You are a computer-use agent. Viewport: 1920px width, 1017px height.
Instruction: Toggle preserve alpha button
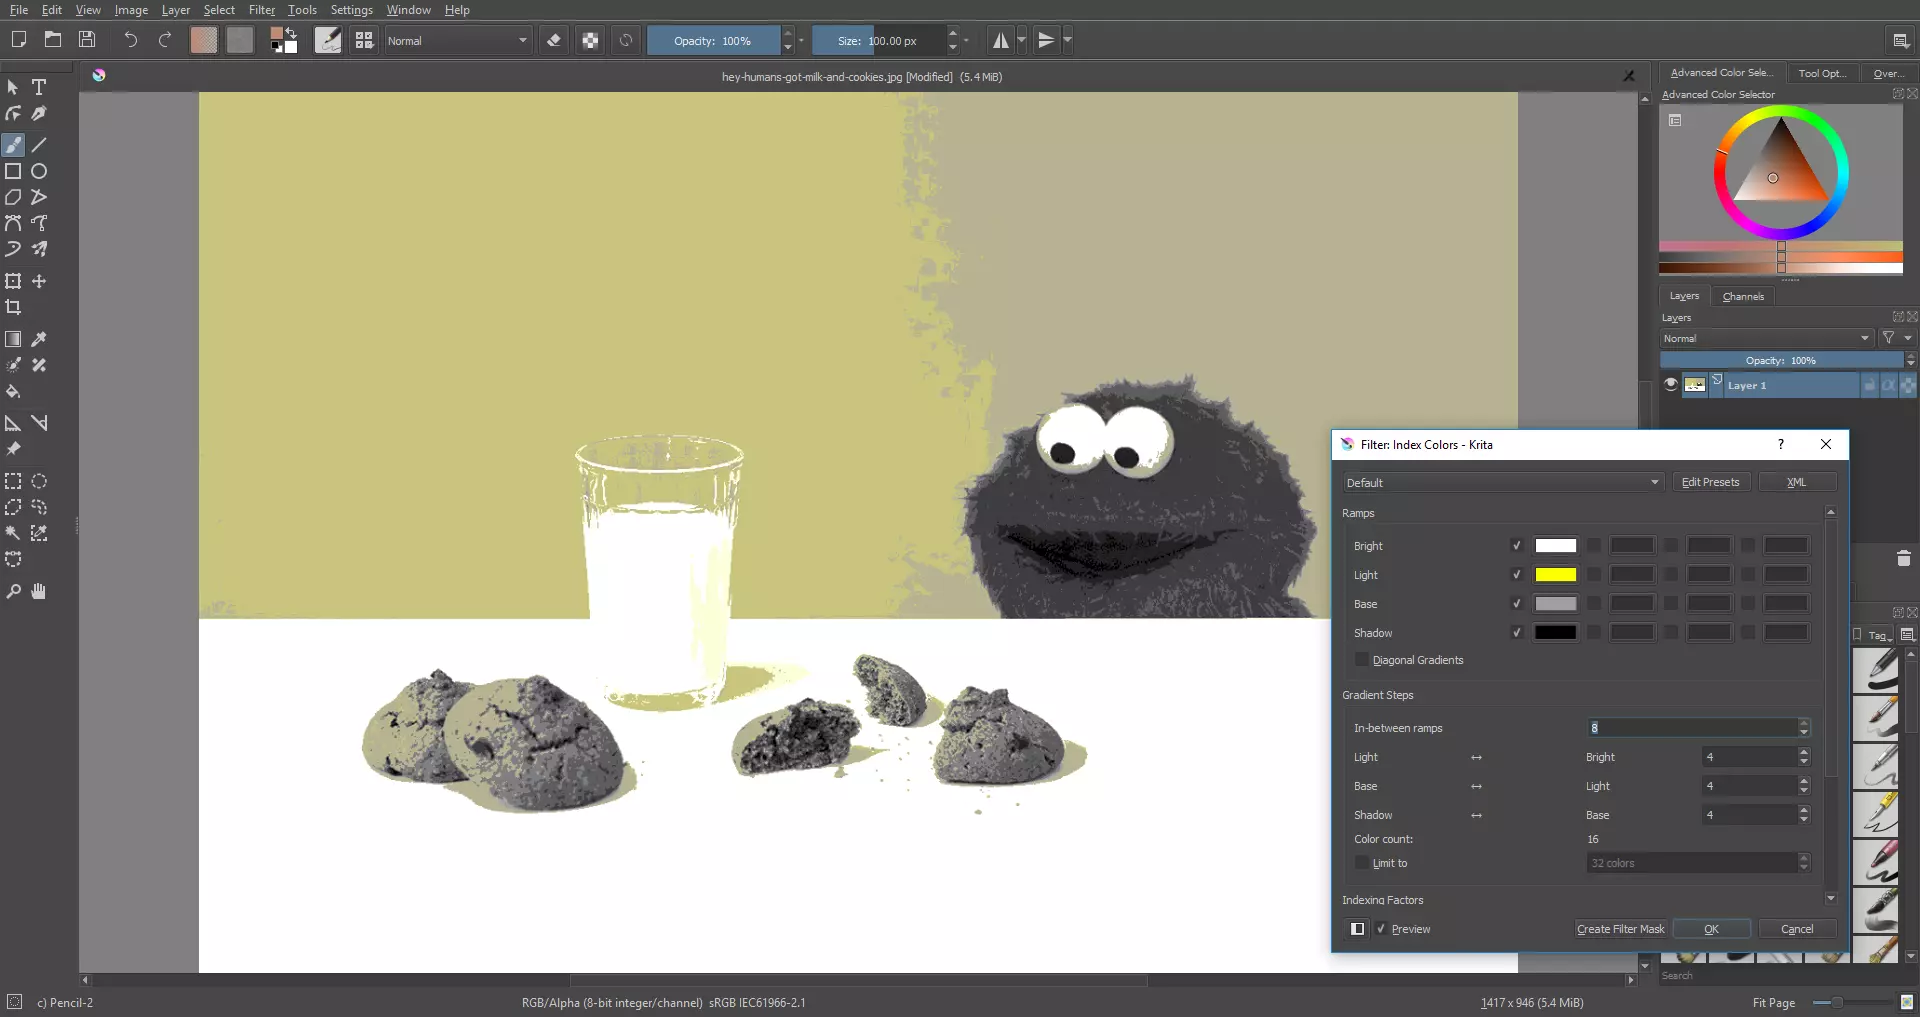pyautogui.click(x=590, y=40)
